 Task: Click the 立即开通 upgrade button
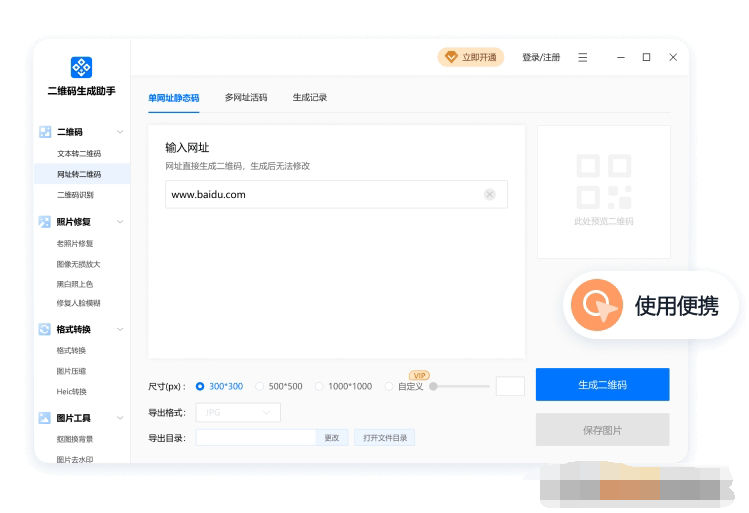[471, 57]
